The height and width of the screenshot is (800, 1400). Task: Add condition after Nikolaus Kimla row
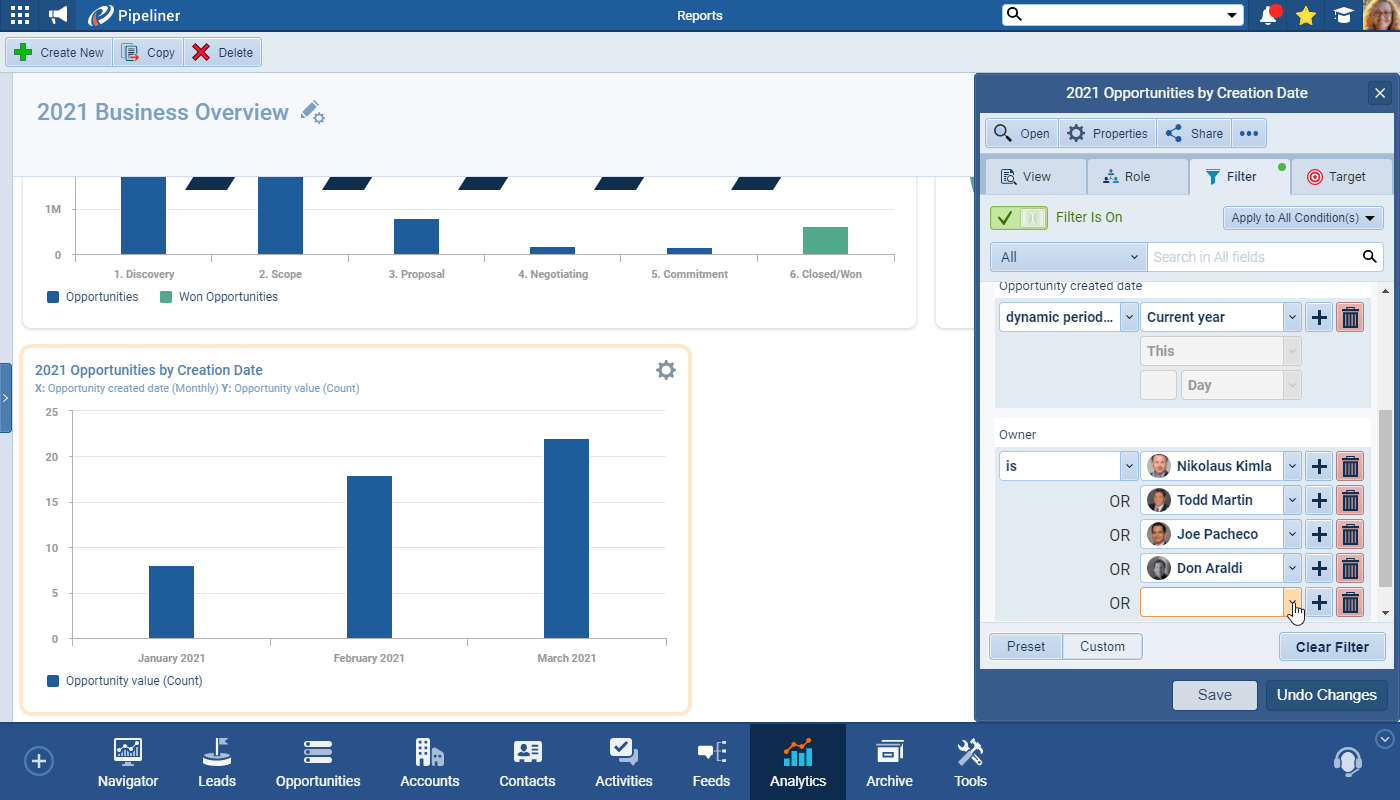[x=1319, y=466]
